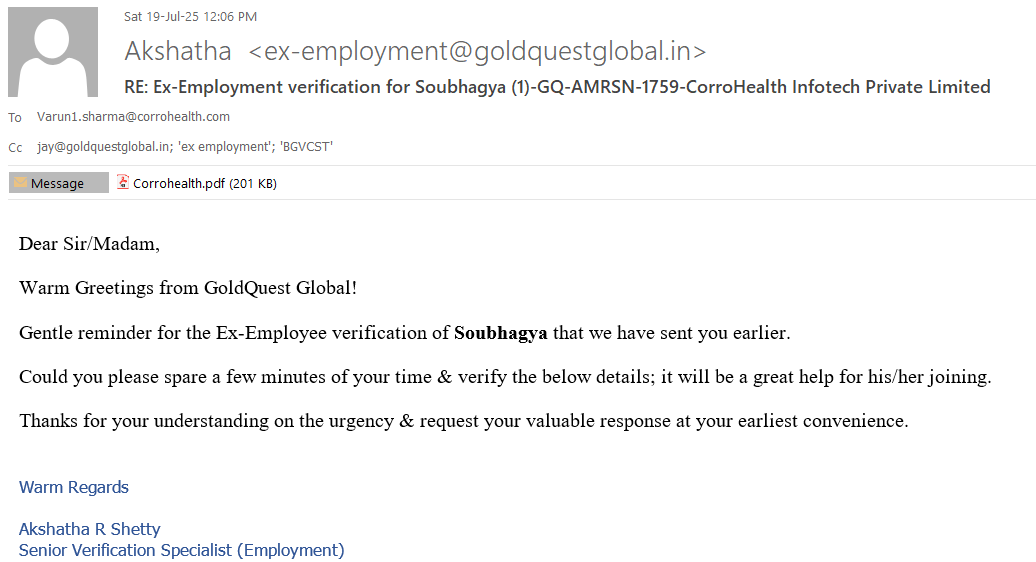Click the Cc field label

[15, 148]
